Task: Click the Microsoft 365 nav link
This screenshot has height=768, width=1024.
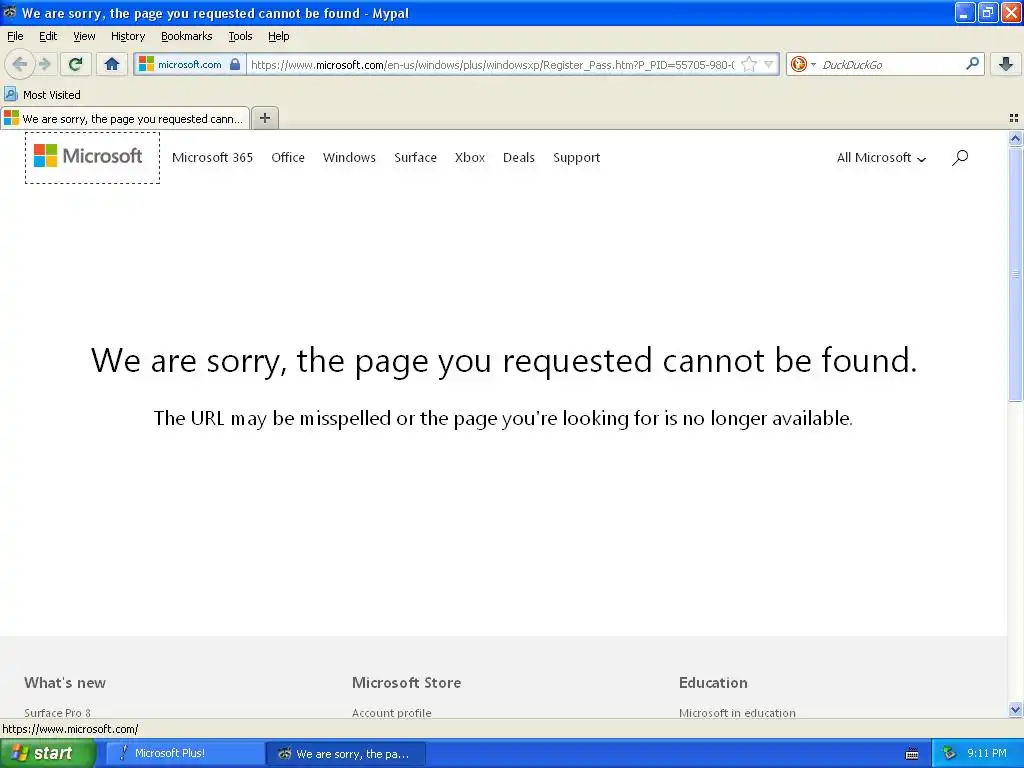Action: 212,157
